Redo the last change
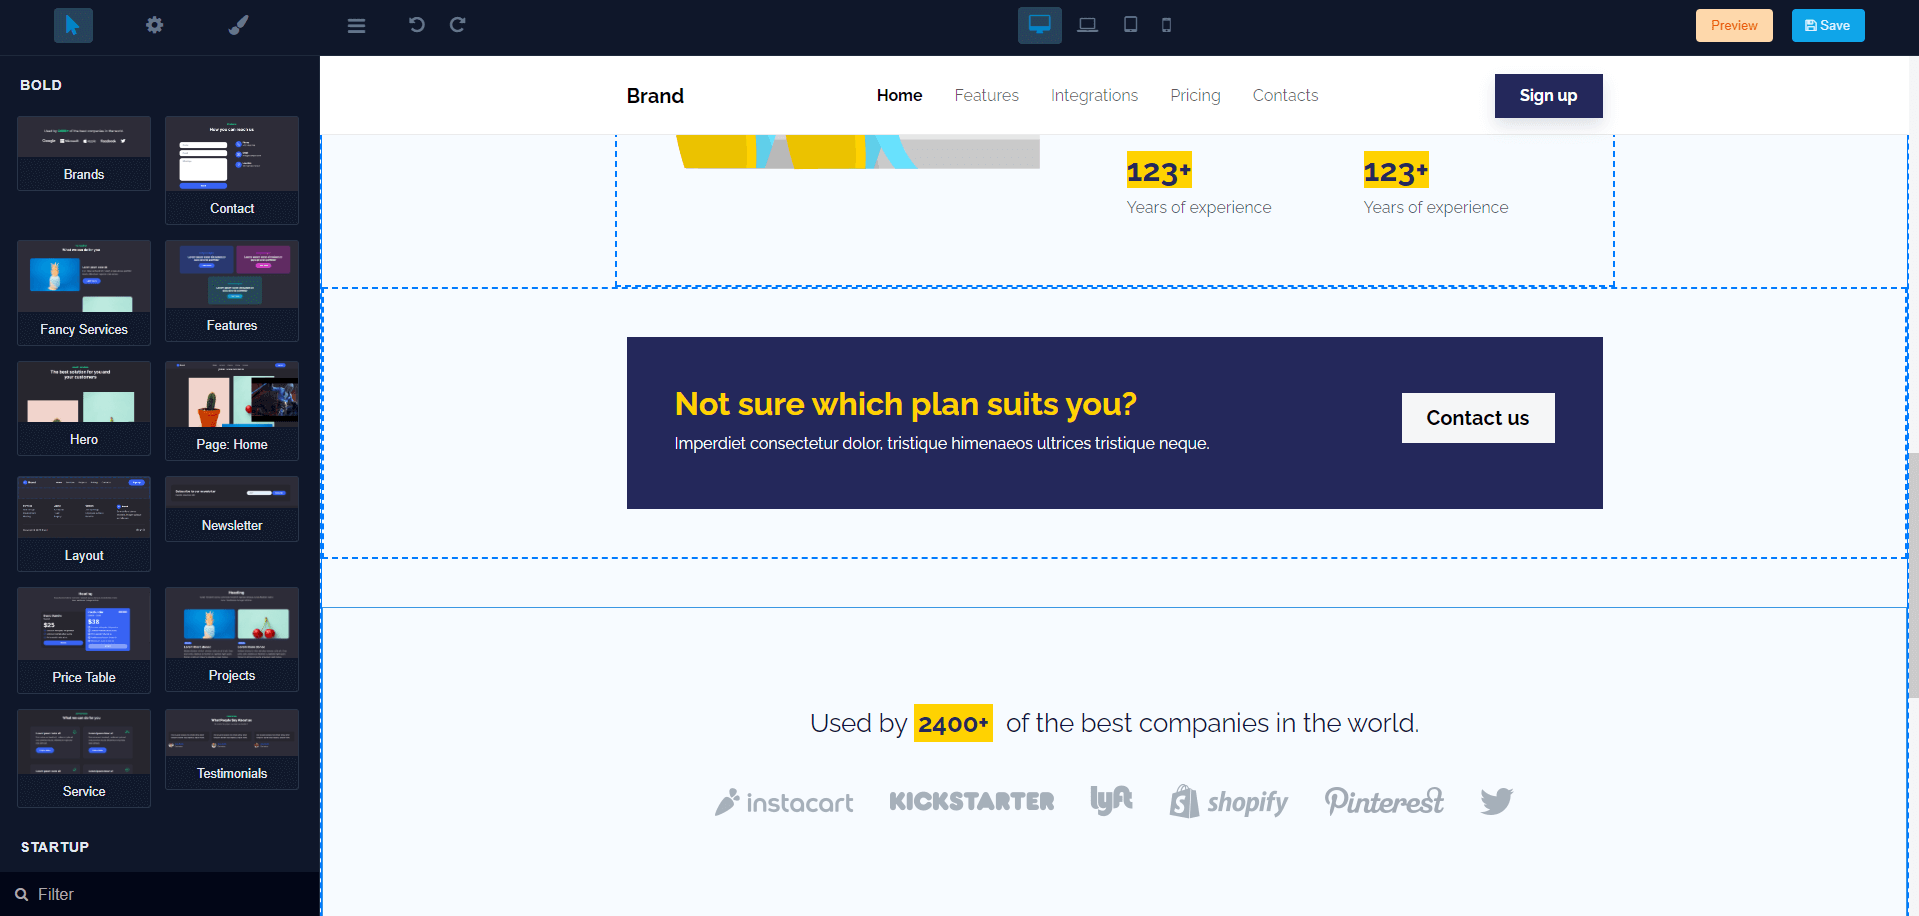This screenshot has width=1919, height=916. tap(457, 25)
